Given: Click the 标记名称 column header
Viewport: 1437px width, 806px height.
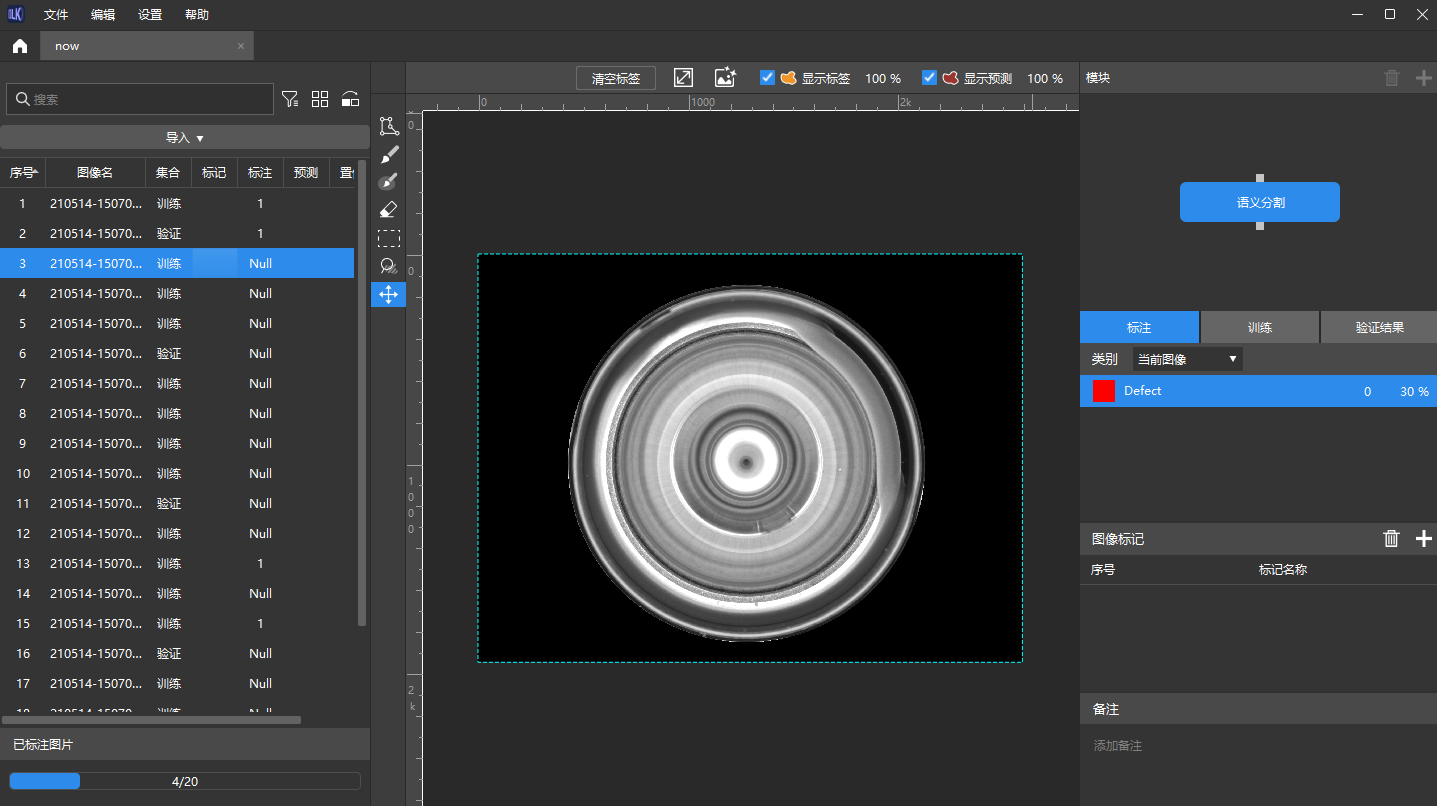Looking at the screenshot, I should (x=1283, y=570).
